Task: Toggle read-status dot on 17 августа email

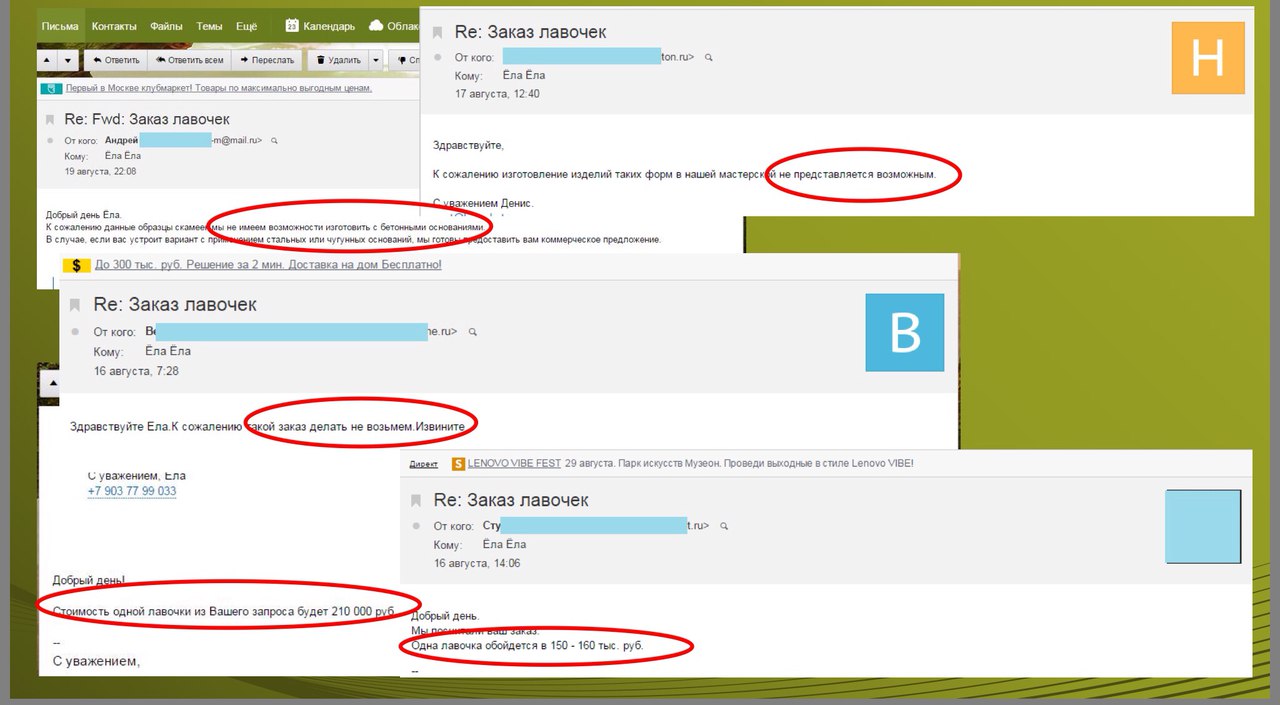Action: (x=437, y=58)
